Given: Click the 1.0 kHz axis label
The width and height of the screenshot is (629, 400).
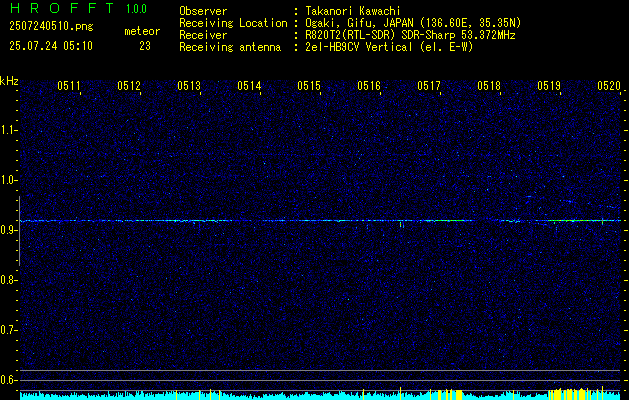Looking at the screenshot, I should tap(7, 181).
